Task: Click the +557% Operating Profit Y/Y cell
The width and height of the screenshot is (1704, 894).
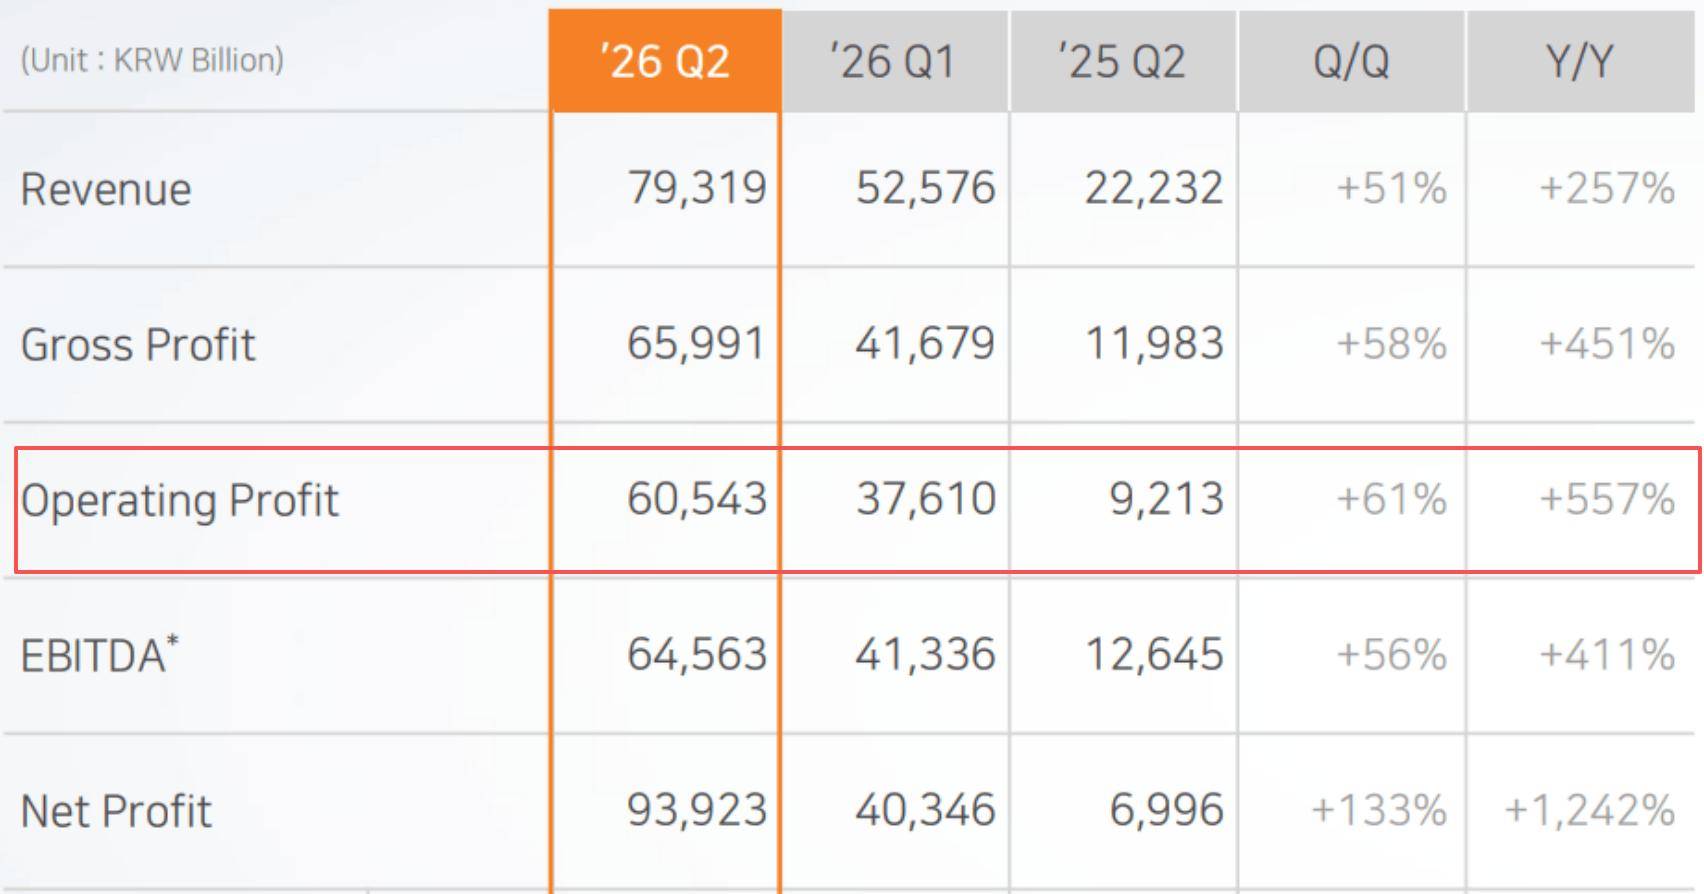Action: click(x=1607, y=499)
